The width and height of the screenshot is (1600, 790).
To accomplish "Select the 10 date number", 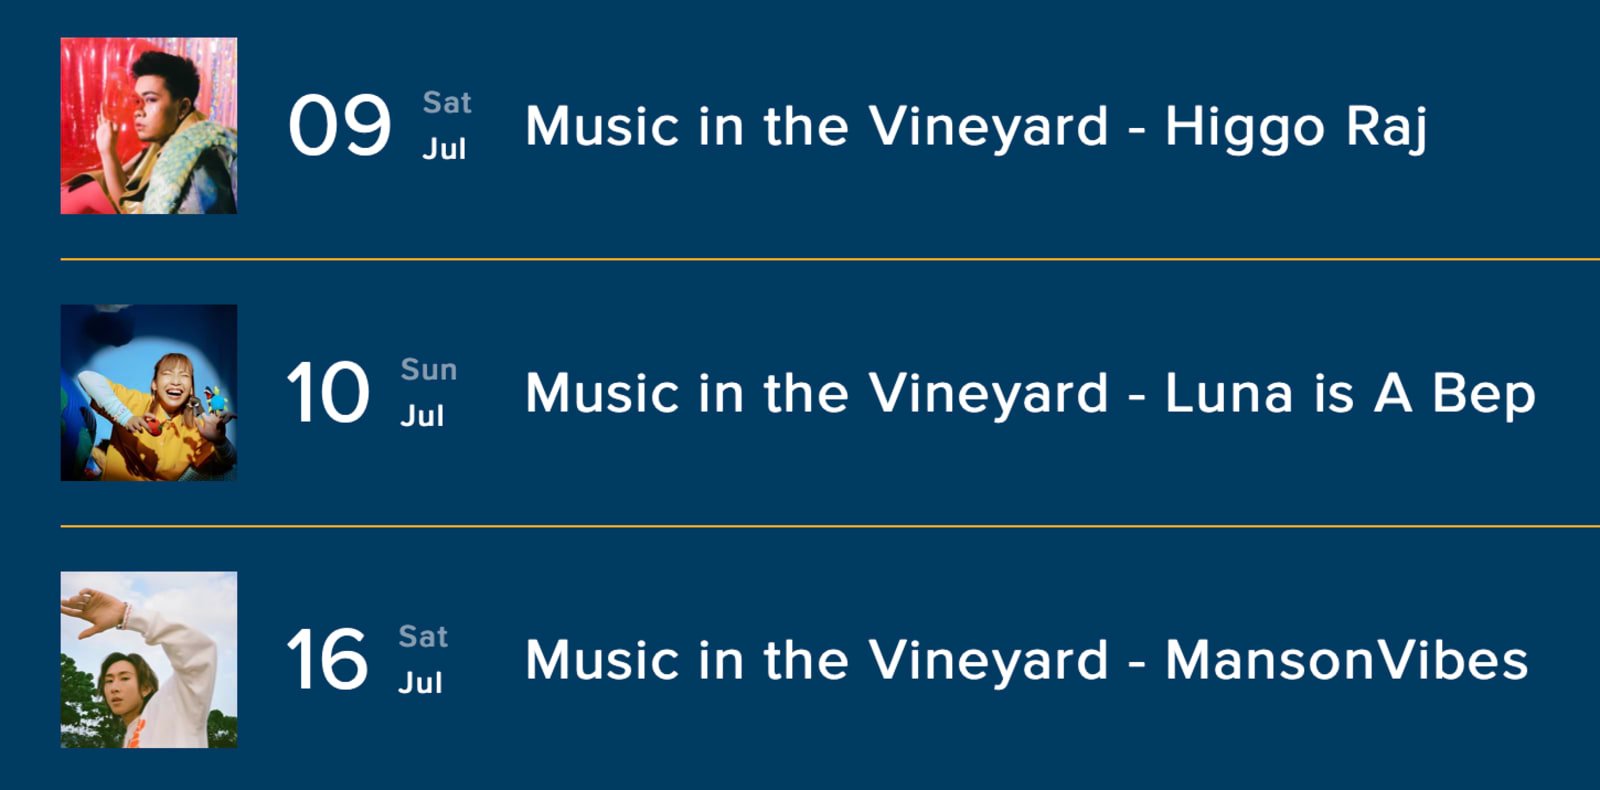I will [328, 392].
